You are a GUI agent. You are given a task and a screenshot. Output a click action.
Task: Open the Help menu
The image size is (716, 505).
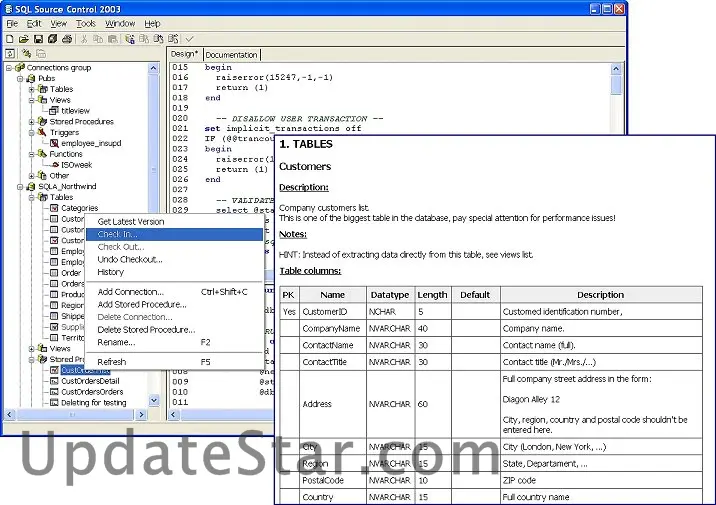(x=153, y=24)
